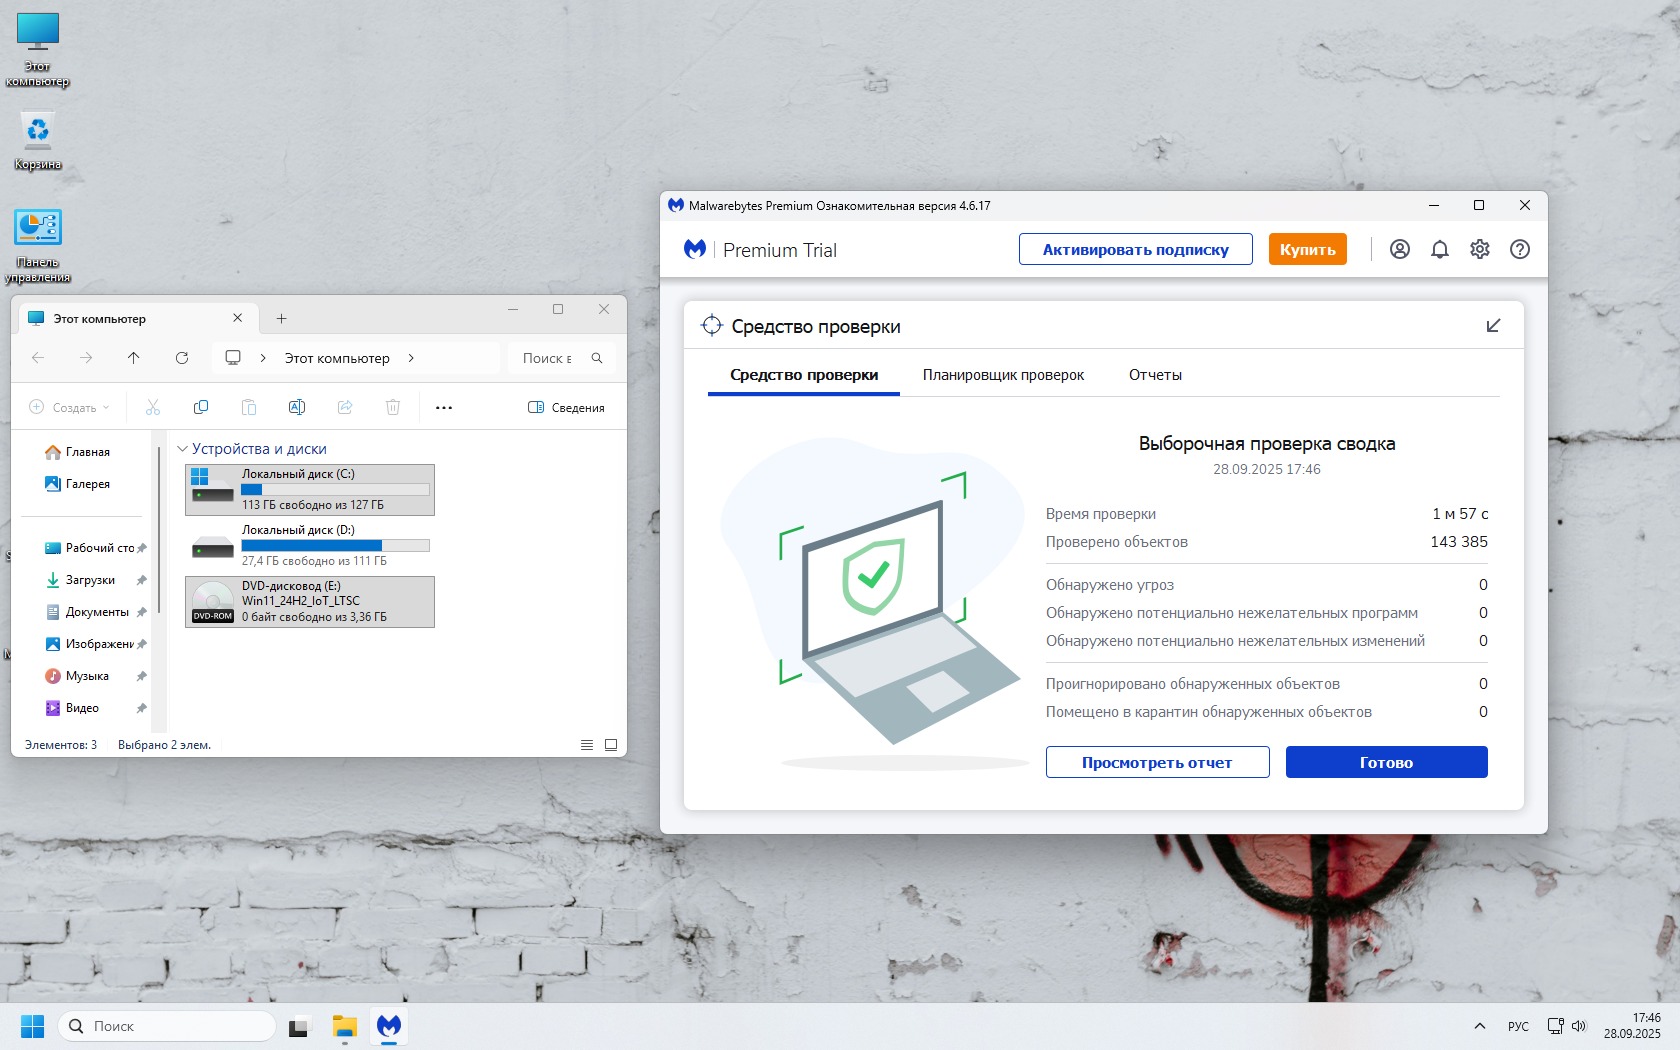Image resolution: width=1680 pixels, height=1050 pixels.
Task: Open Malwarebytes help question mark icon
Action: point(1520,250)
